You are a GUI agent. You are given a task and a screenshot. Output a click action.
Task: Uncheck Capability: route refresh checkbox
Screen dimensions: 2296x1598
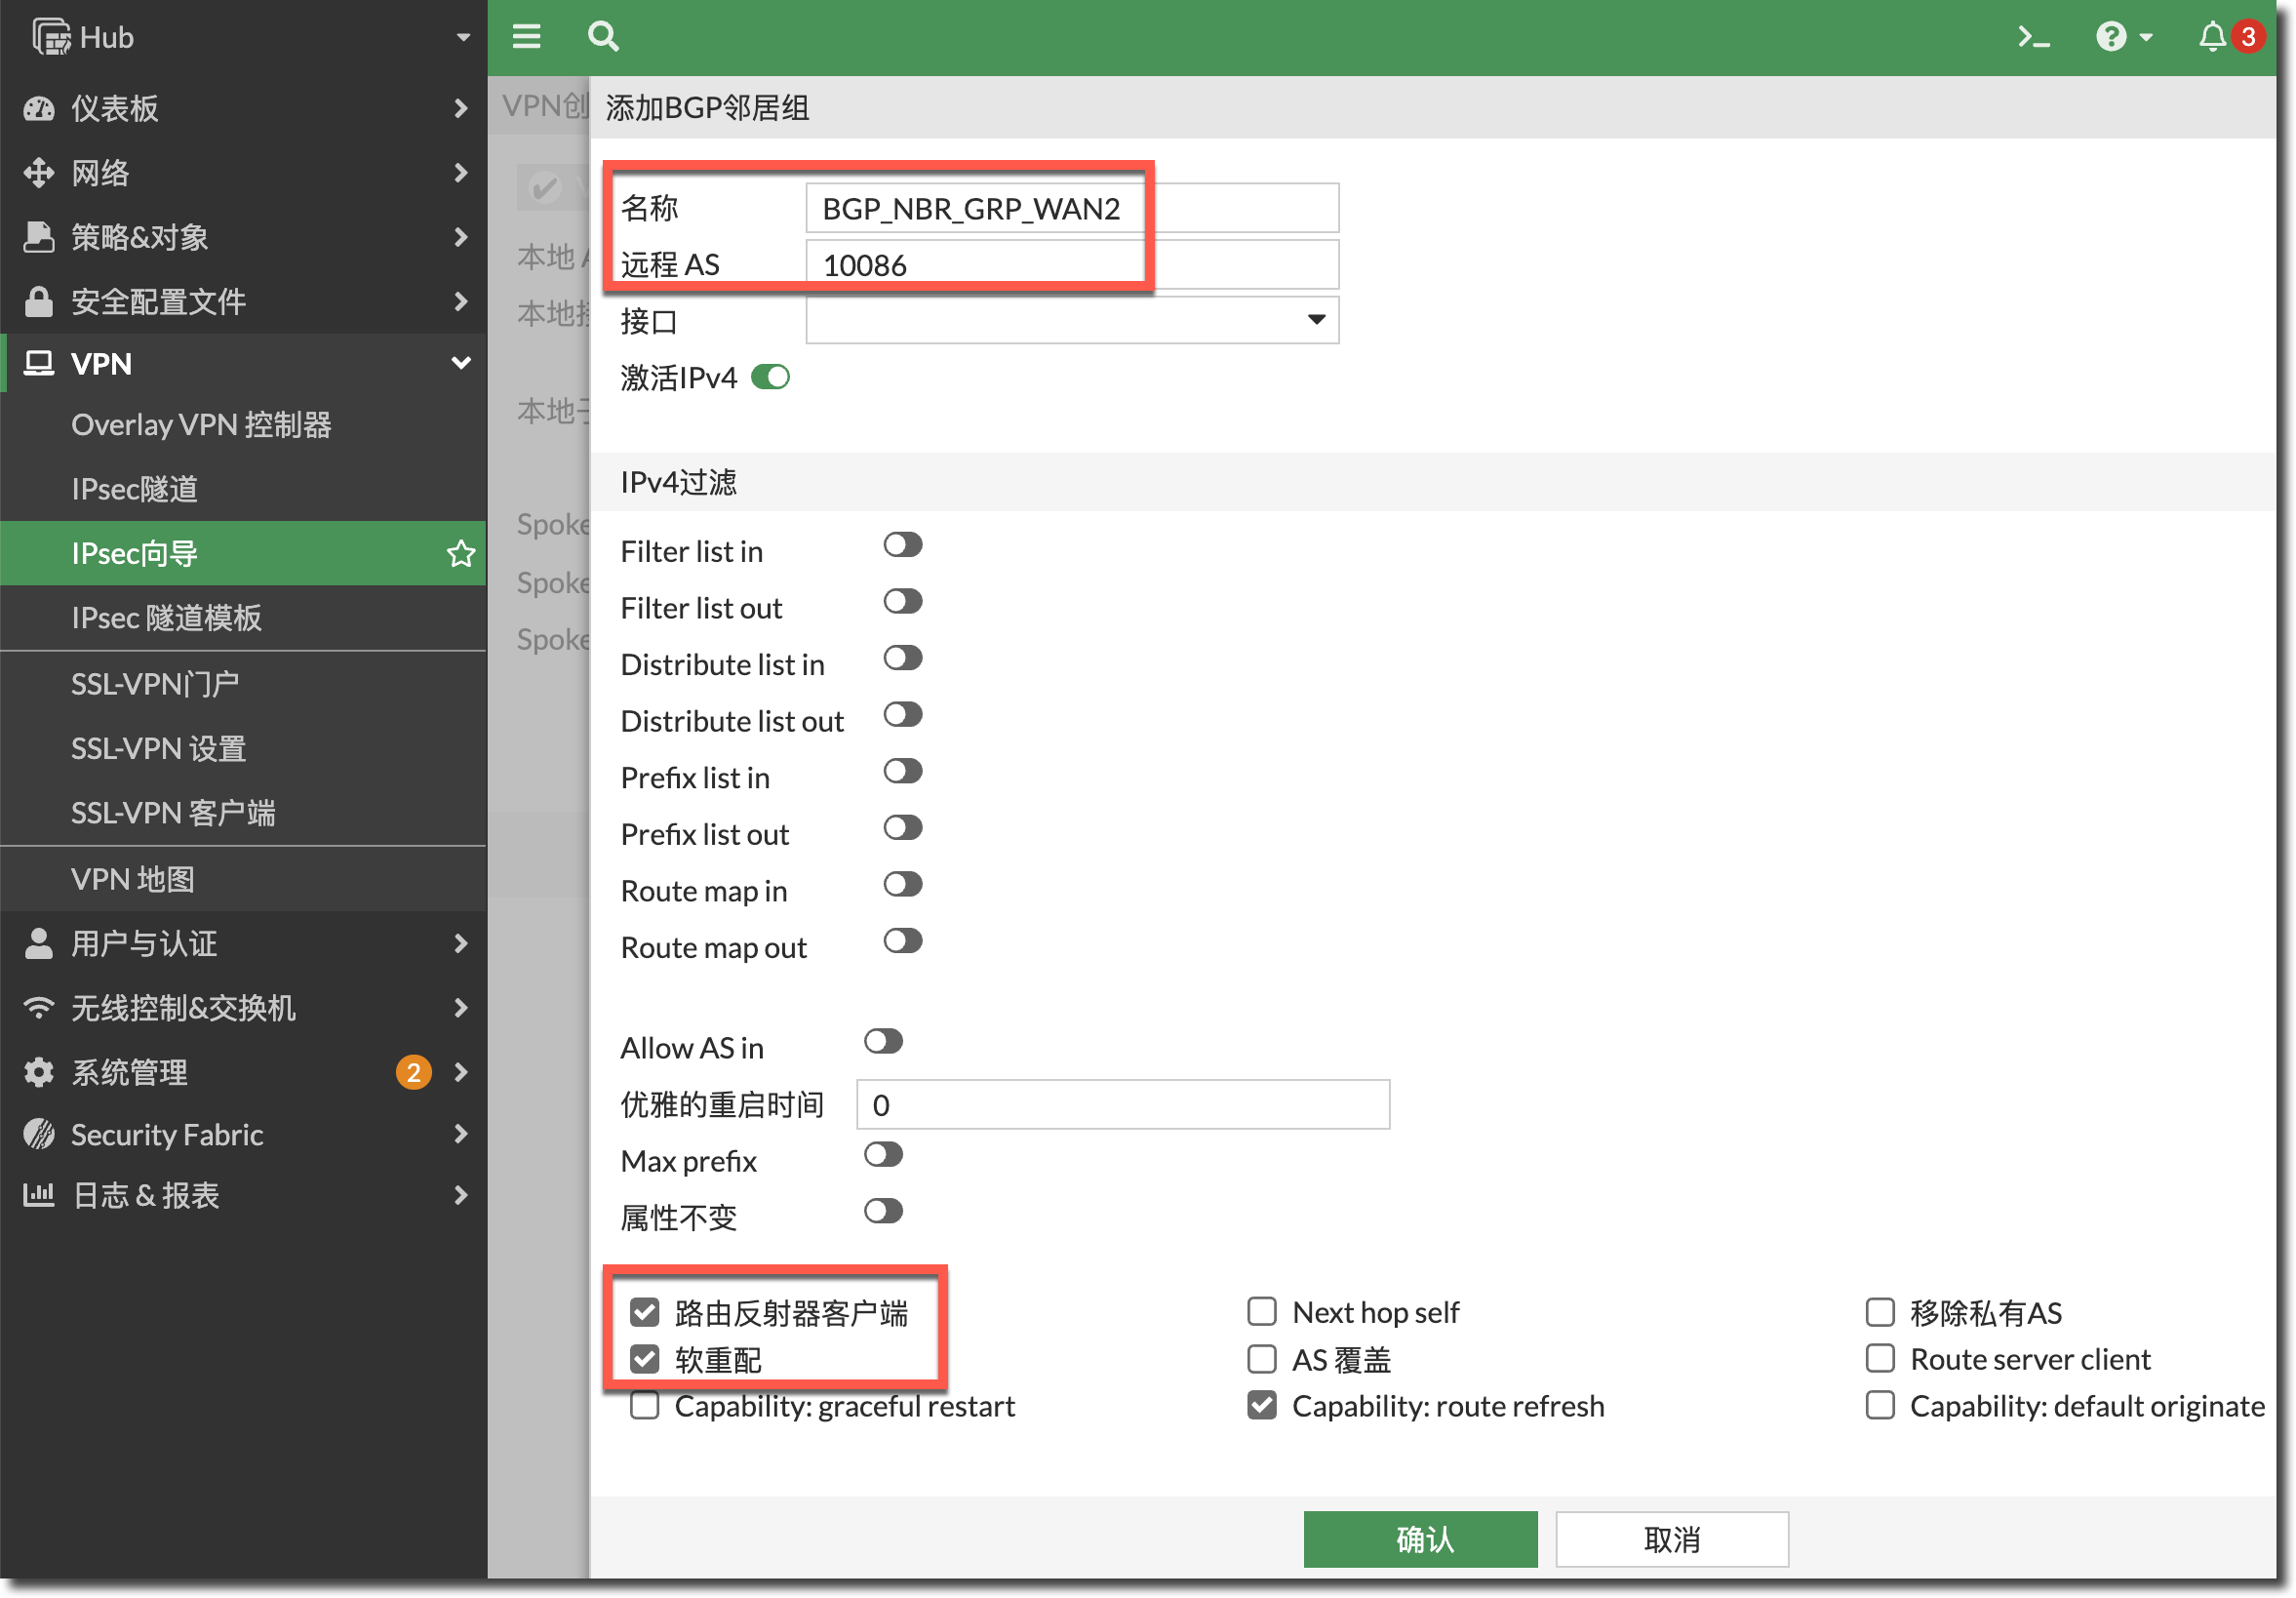(1262, 1405)
